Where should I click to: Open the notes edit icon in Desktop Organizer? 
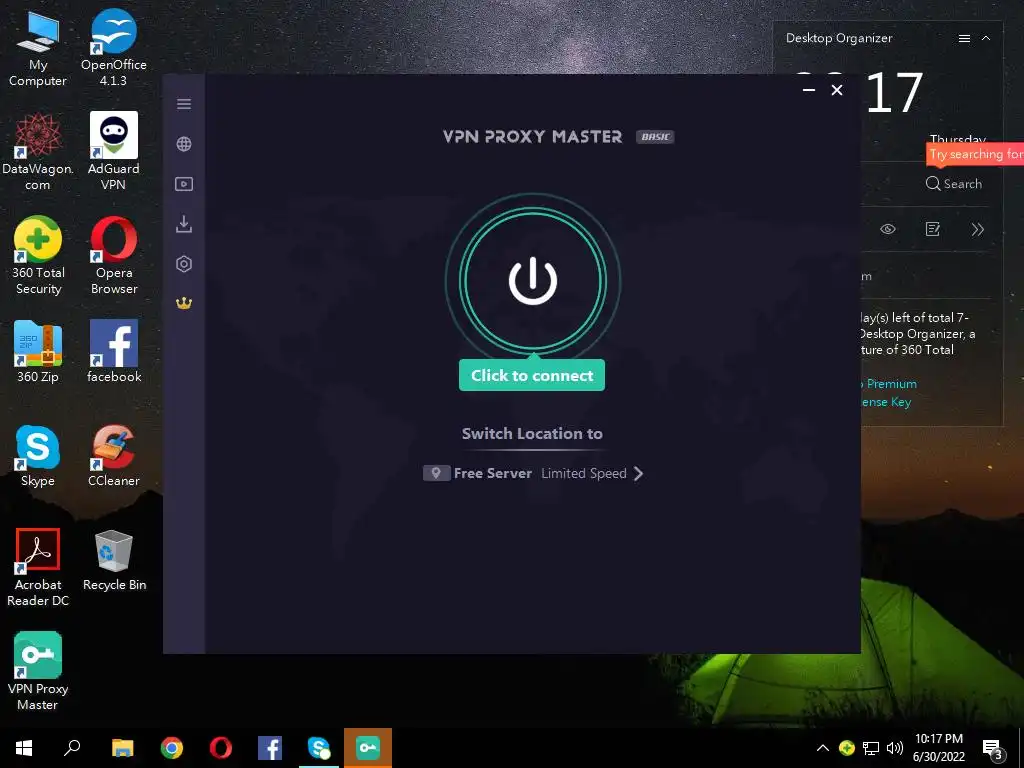(x=933, y=229)
